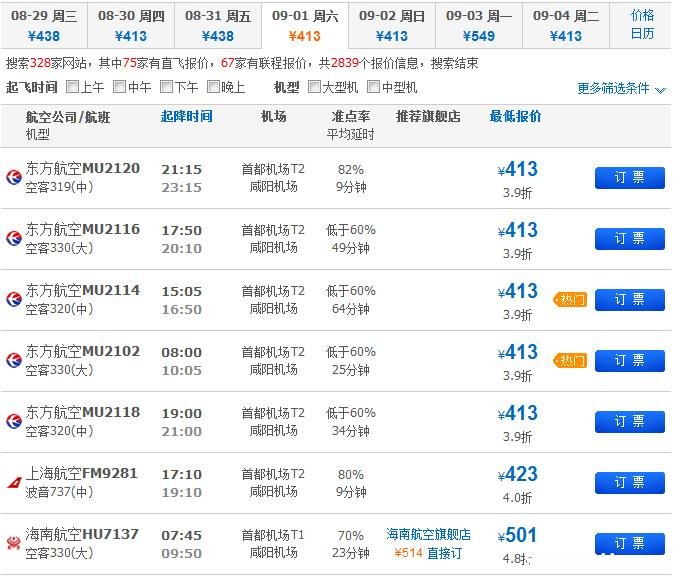
Task: Book ticket for flight MU2120
Action: [629, 178]
